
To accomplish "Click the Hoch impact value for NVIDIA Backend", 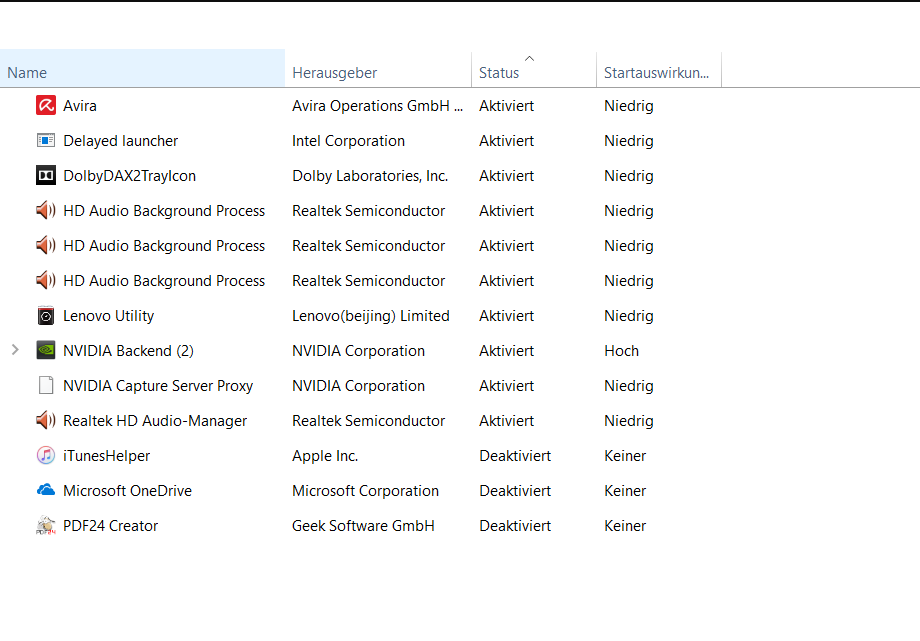I will click(x=621, y=351).
